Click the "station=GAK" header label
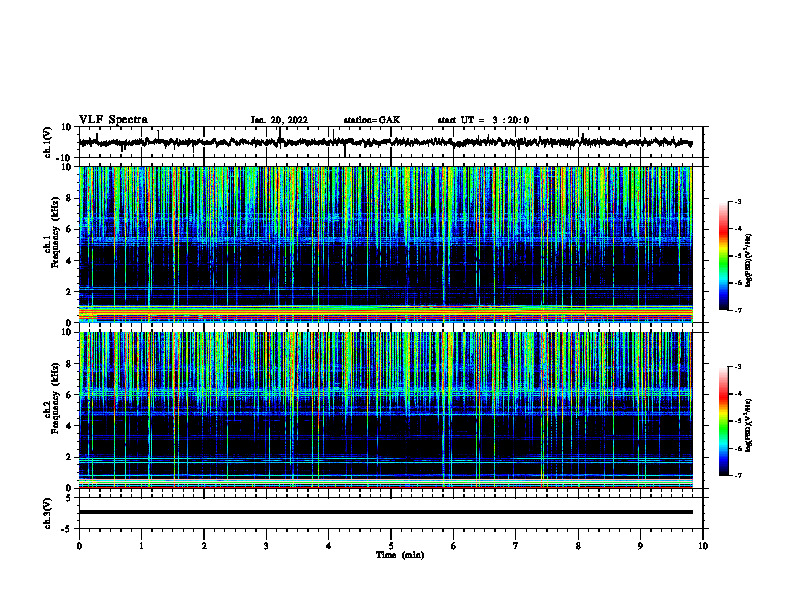 [372, 120]
